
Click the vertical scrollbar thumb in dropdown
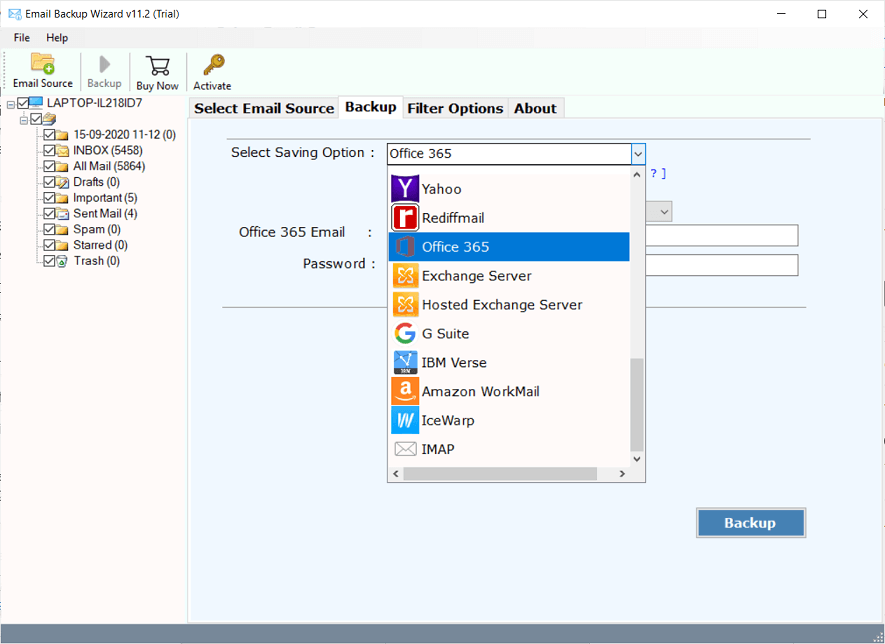point(637,405)
